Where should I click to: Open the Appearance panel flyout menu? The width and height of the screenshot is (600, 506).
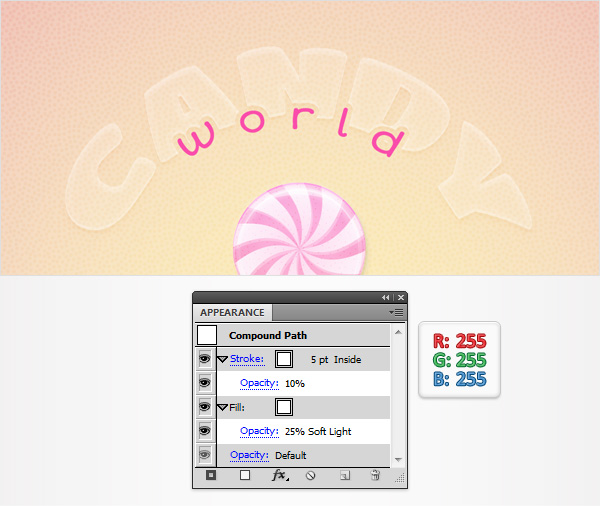tap(396, 313)
